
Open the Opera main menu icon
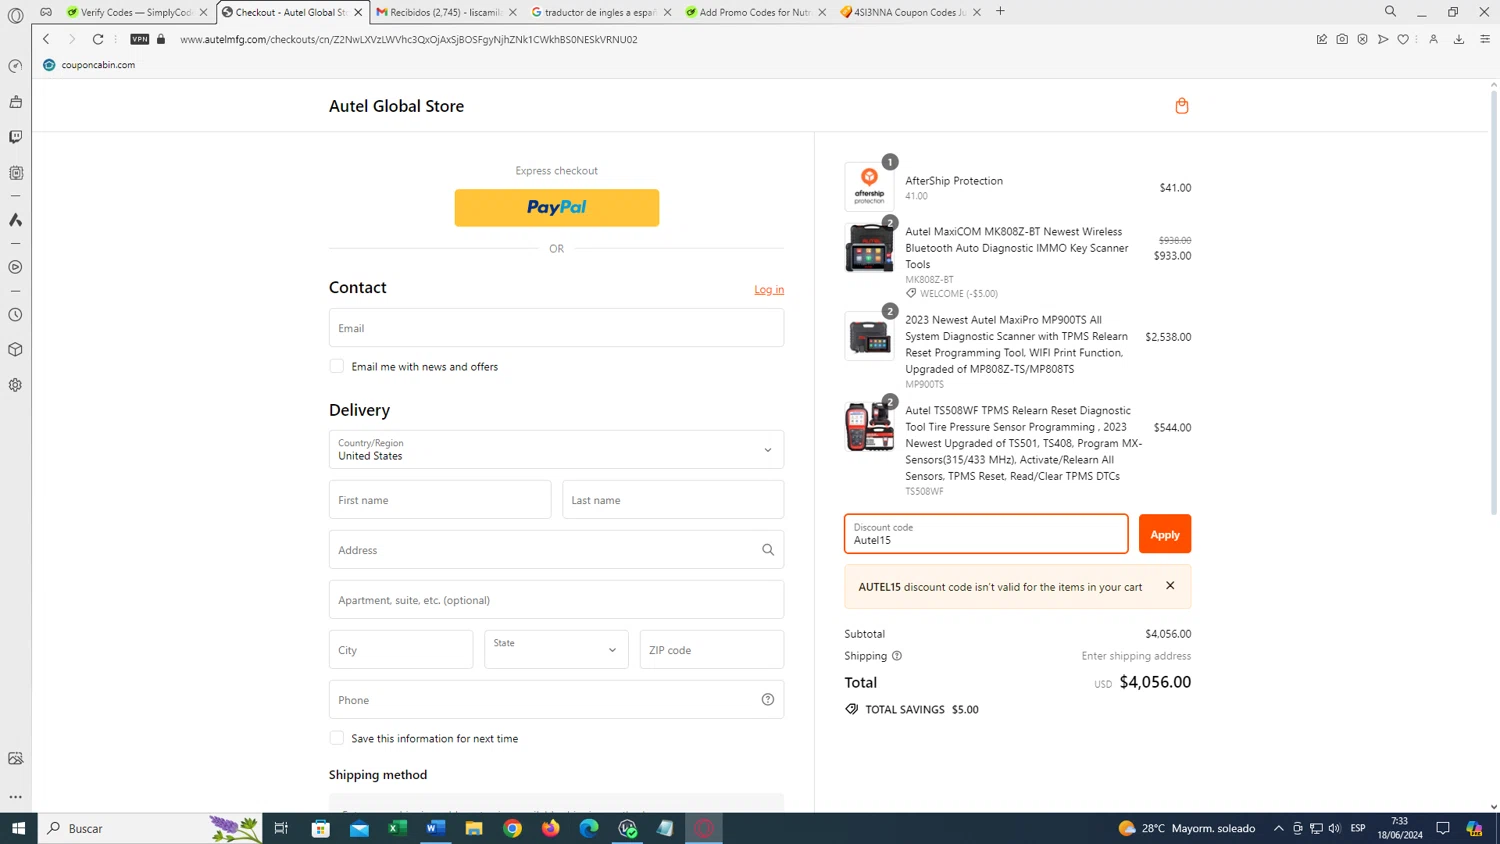[15, 15]
